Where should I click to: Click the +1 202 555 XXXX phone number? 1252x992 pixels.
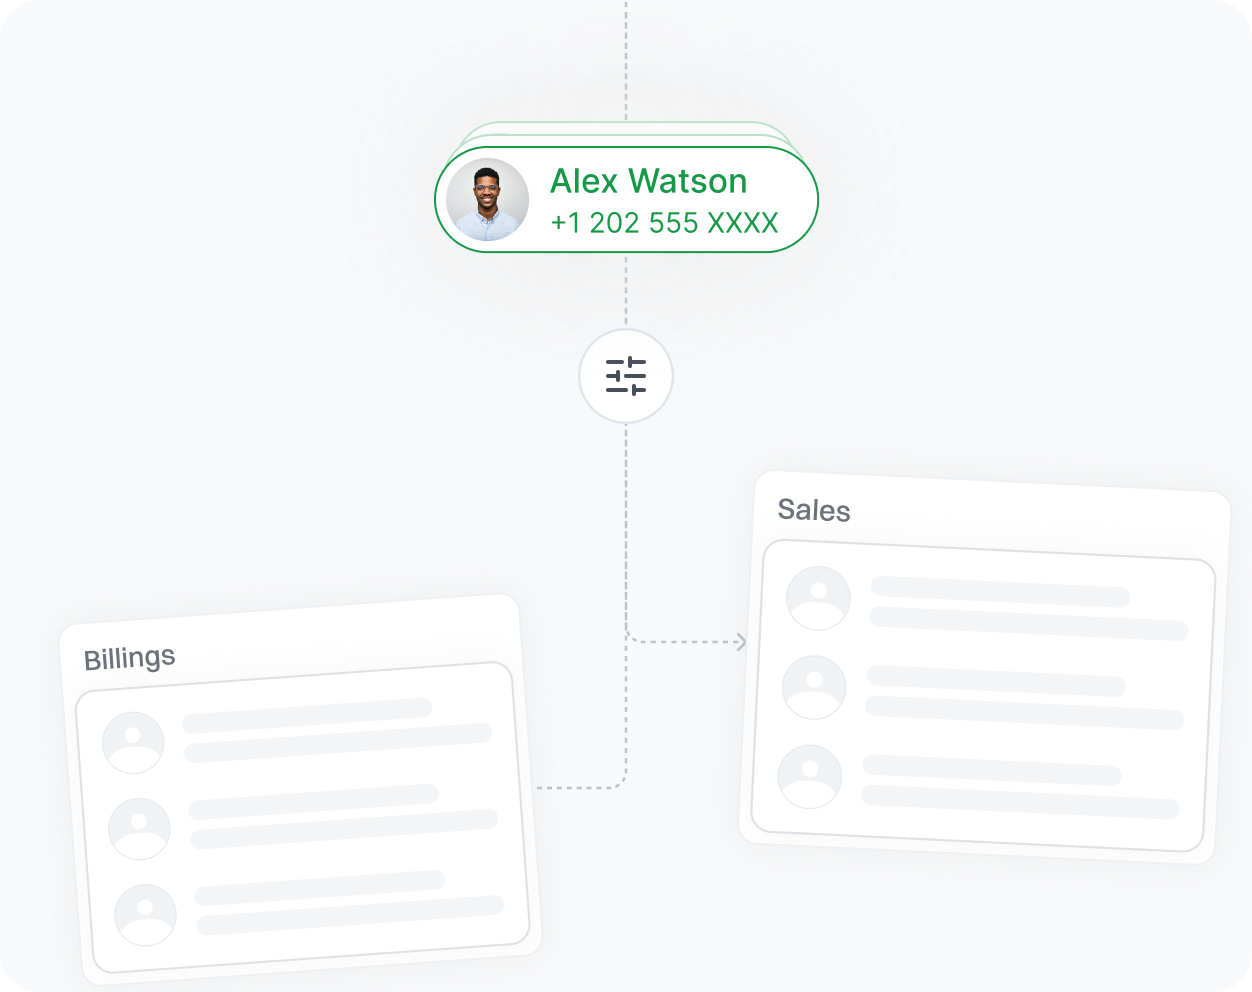(x=664, y=223)
